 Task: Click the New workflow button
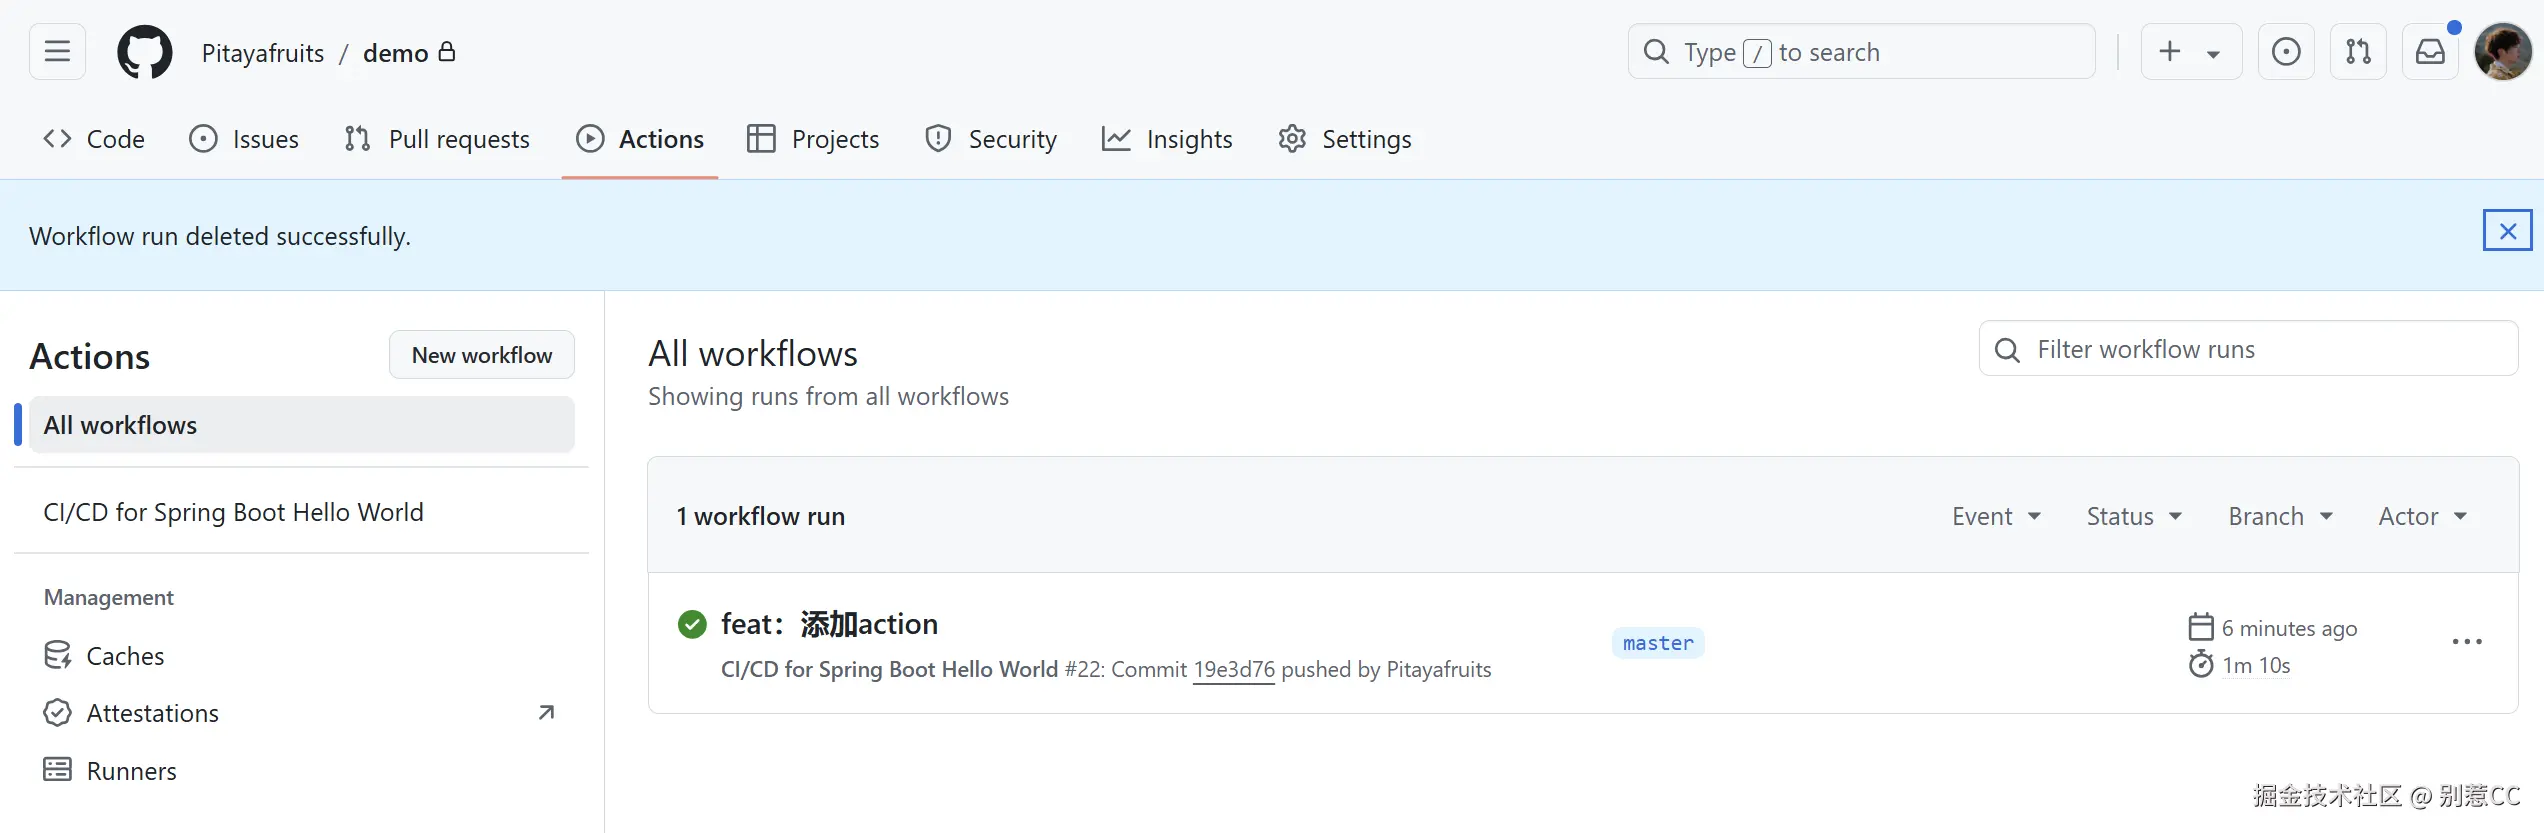(481, 355)
